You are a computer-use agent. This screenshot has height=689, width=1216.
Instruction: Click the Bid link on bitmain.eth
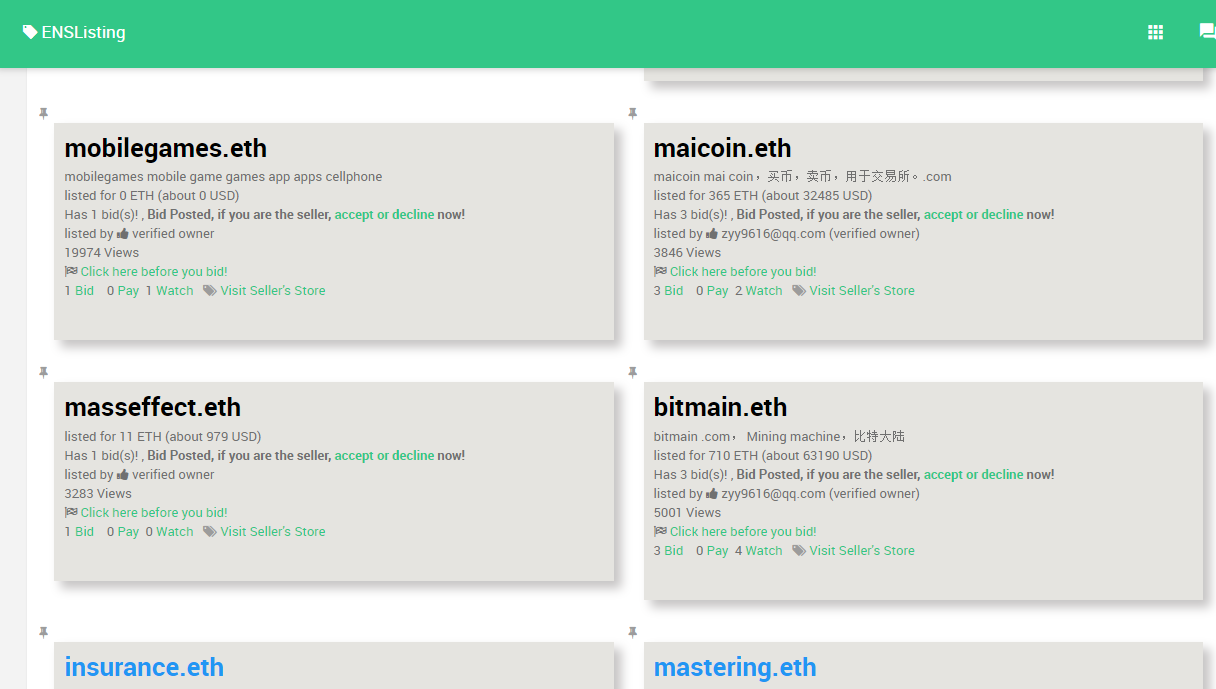673,550
